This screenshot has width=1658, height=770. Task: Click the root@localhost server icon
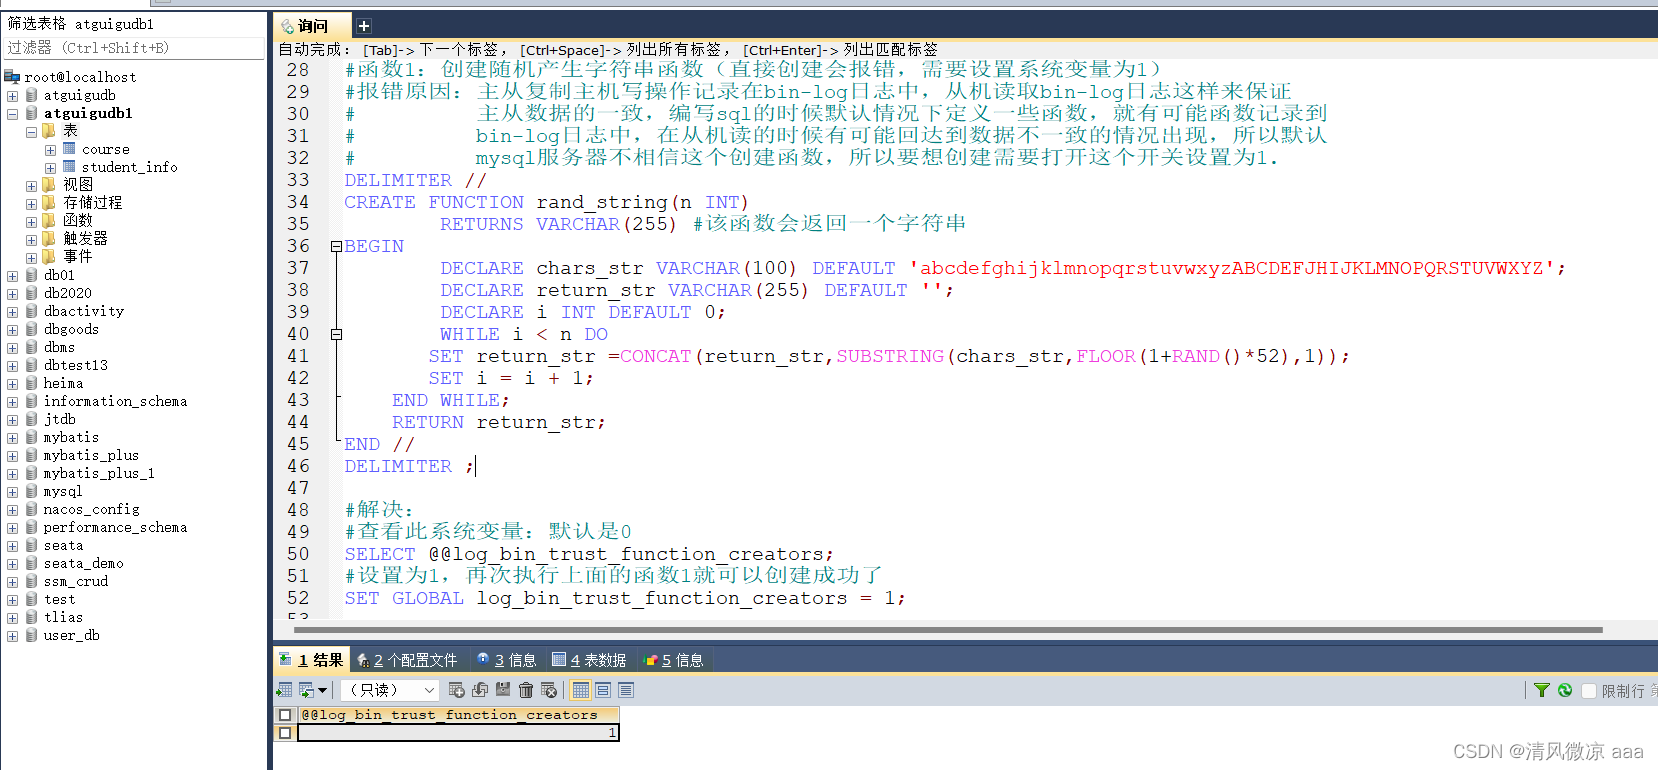tap(13, 77)
